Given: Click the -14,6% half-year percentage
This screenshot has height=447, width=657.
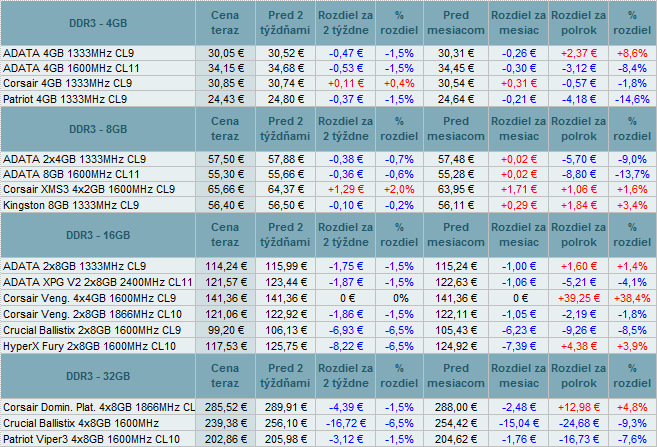Looking at the screenshot, I should (632, 99).
